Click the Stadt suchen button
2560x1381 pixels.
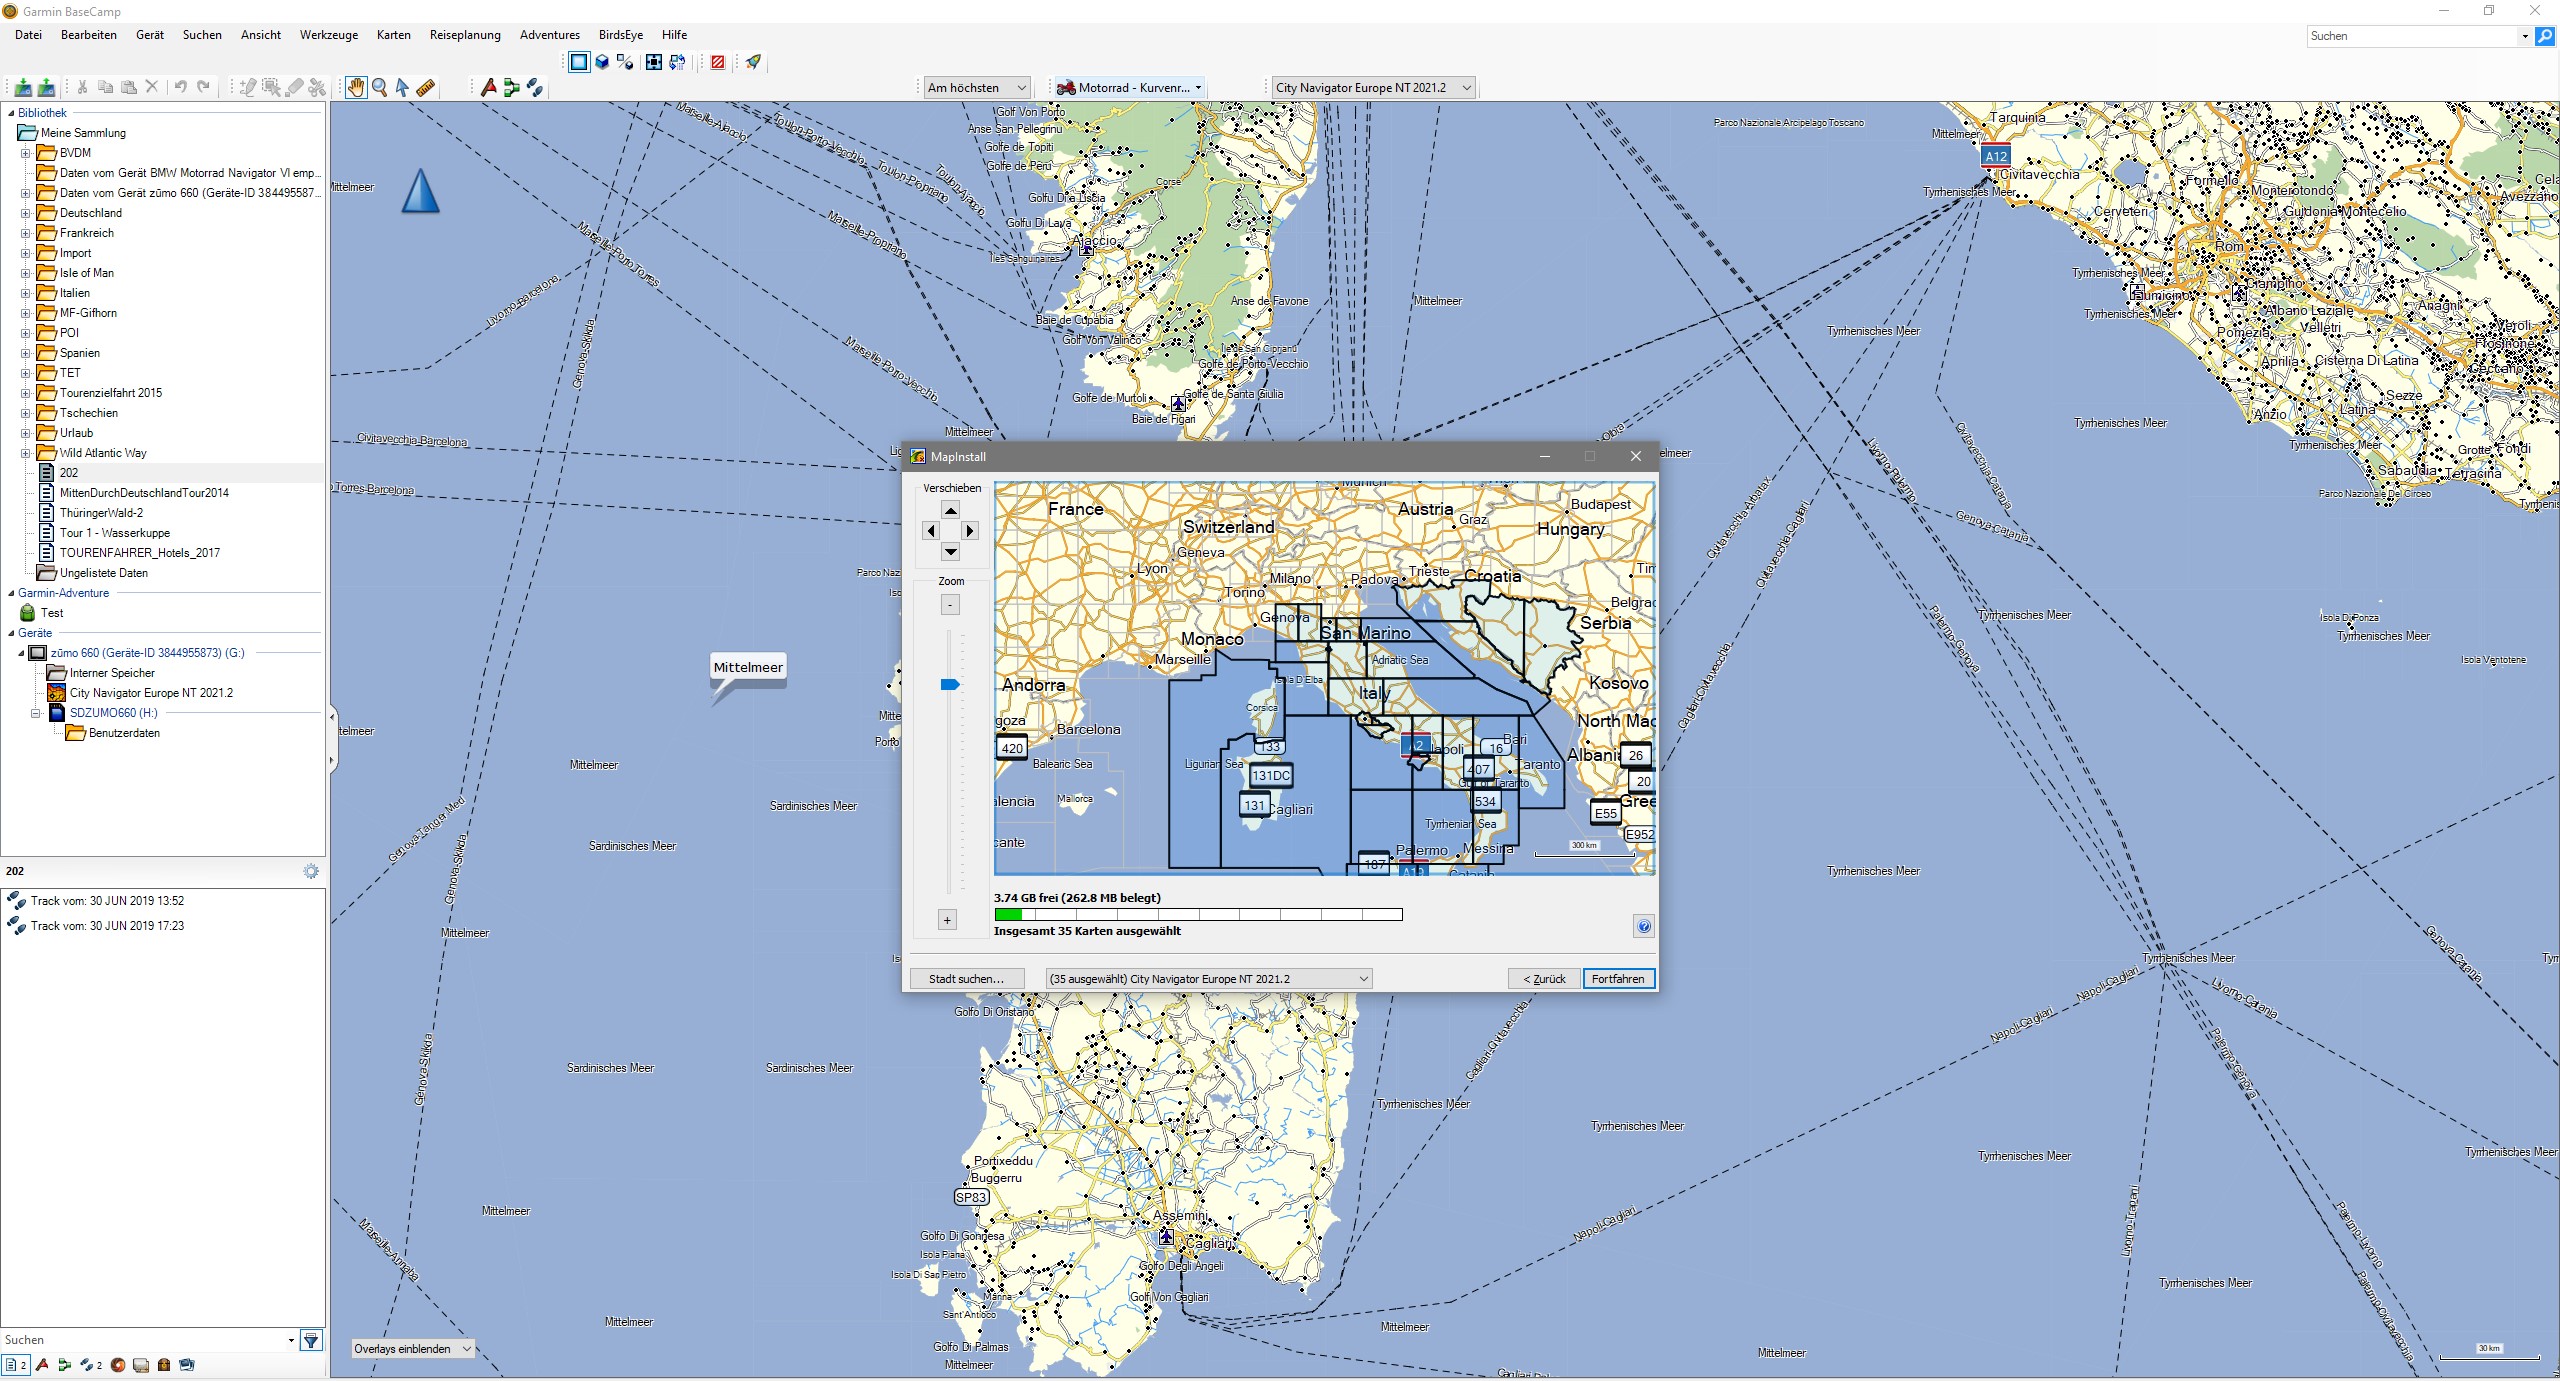click(x=966, y=979)
